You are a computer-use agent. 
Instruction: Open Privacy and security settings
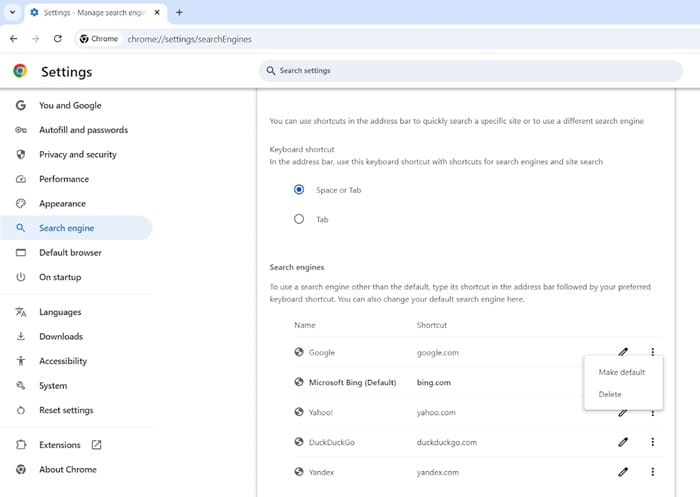pos(76,155)
